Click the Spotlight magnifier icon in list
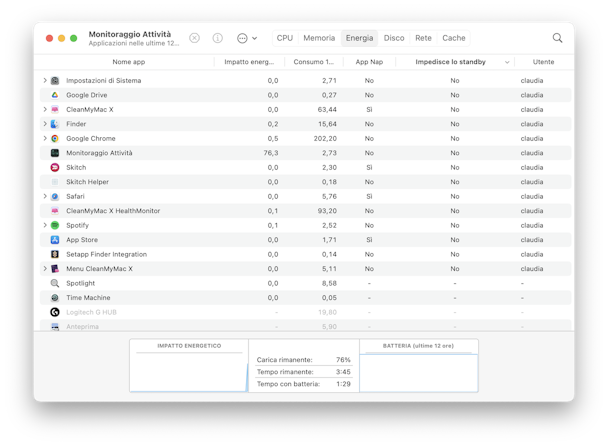Image resolution: width=608 pixels, height=446 pixels. pos(55,283)
